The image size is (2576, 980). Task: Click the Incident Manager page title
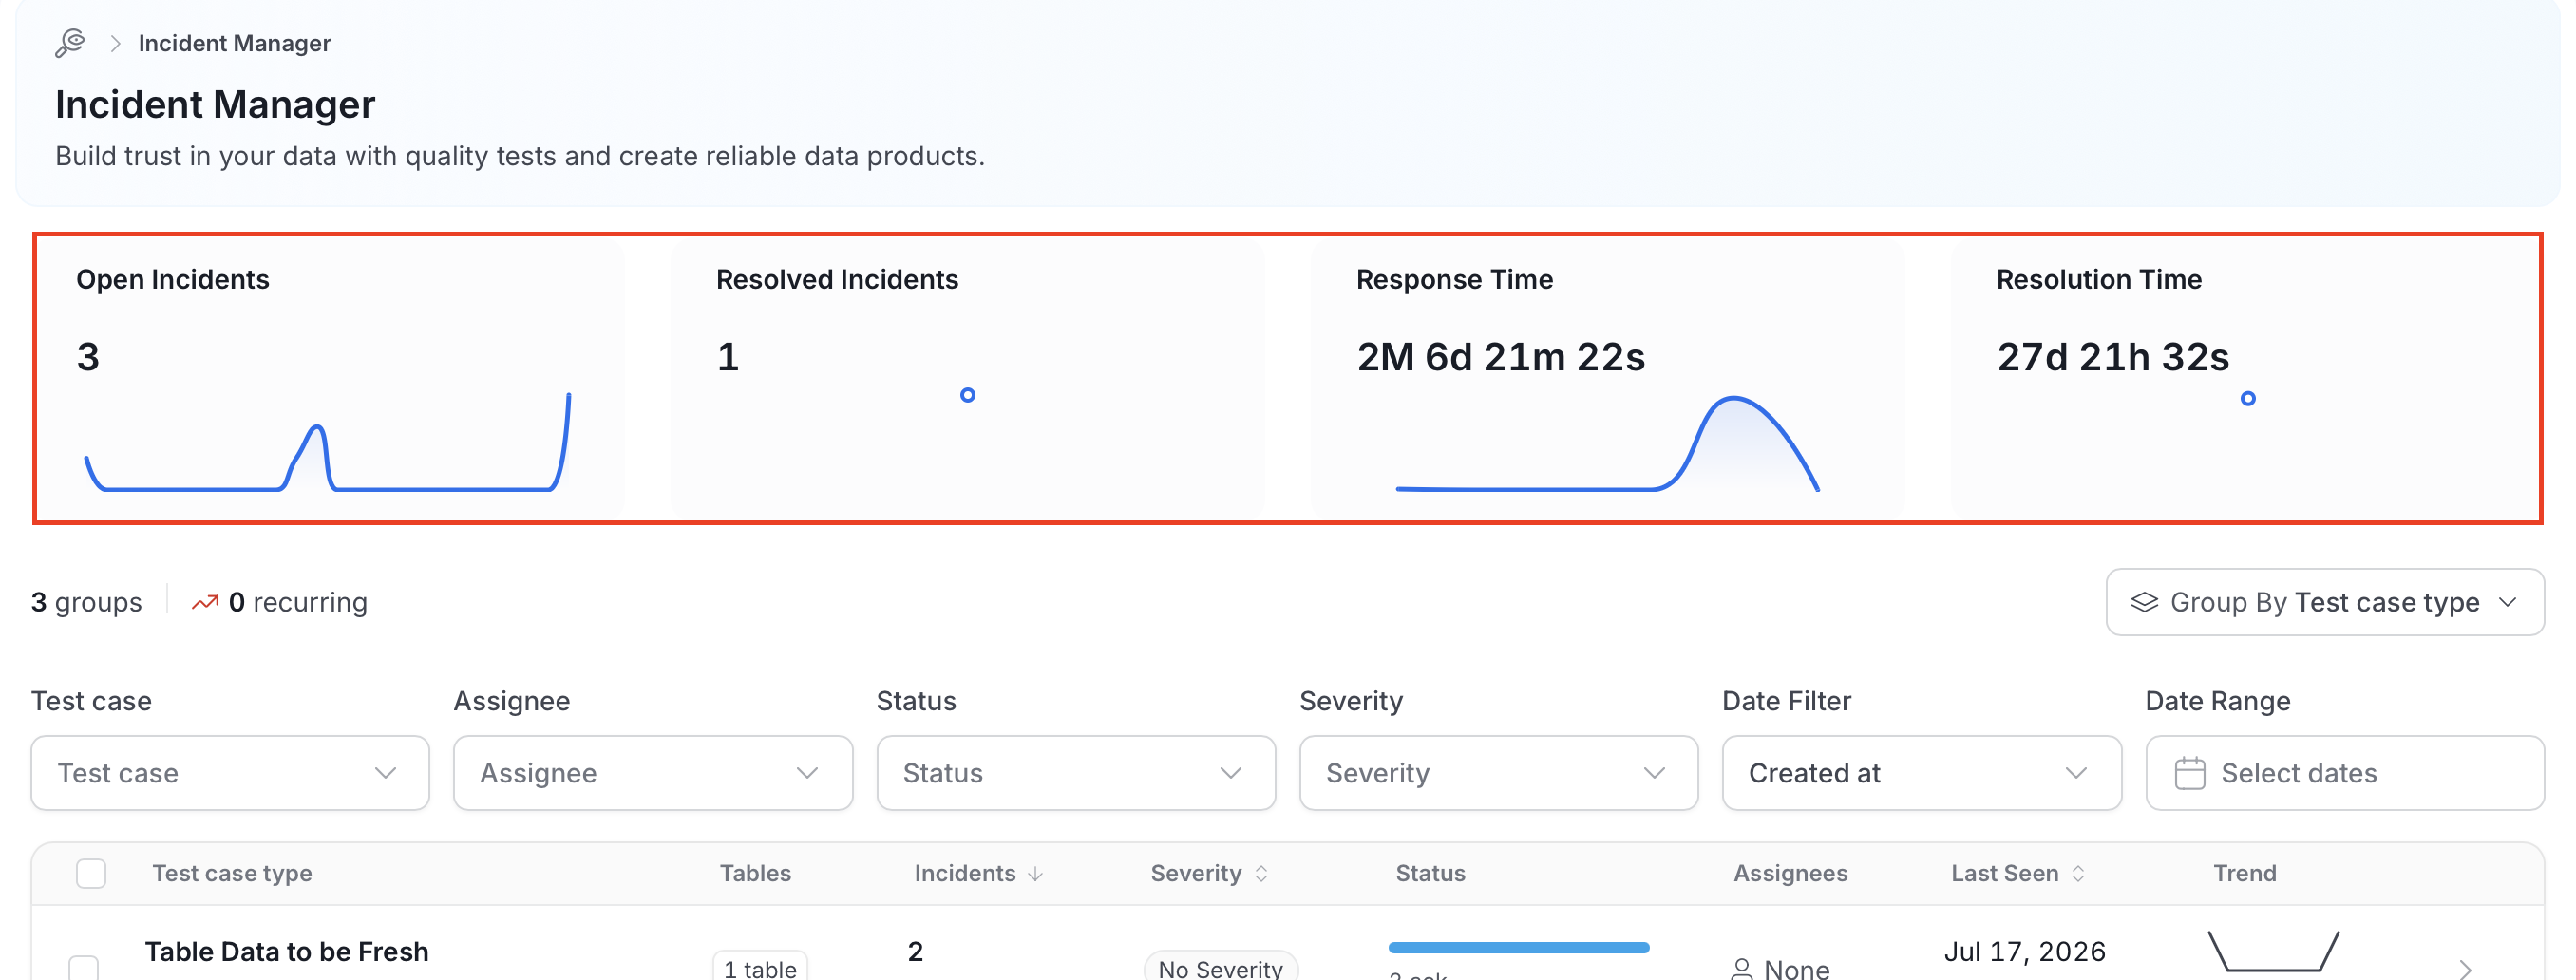(x=215, y=104)
